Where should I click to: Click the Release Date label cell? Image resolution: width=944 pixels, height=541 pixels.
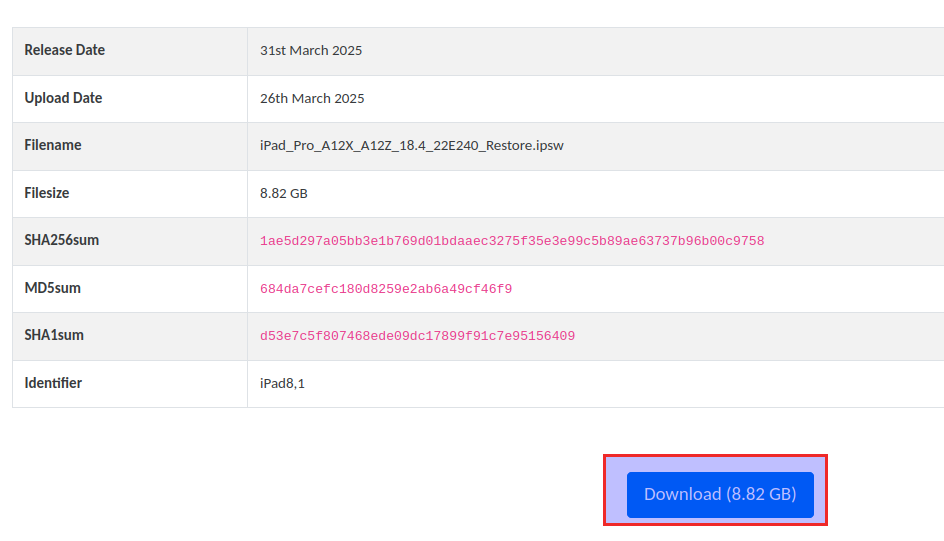[x=65, y=50]
